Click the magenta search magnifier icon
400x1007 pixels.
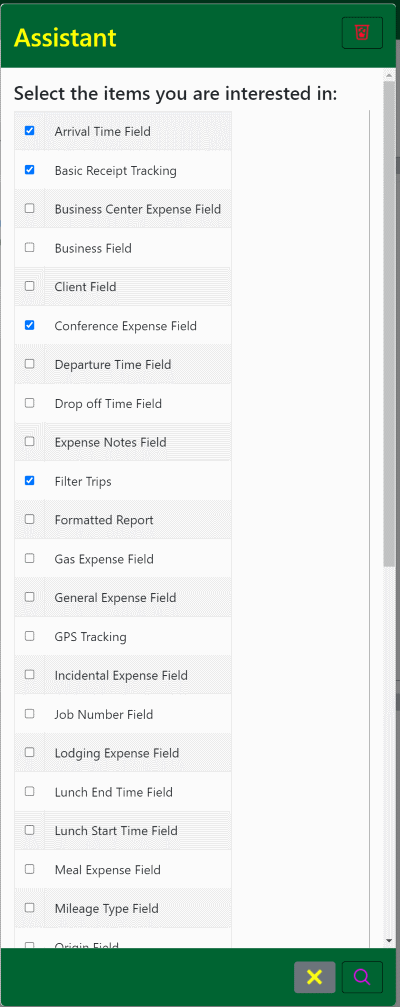(x=362, y=977)
